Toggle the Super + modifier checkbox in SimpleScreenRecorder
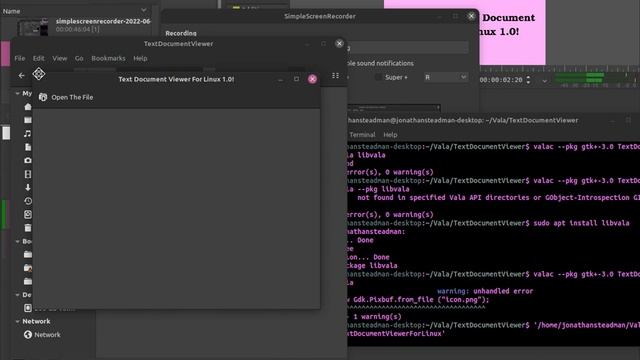The width and height of the screenshot is (640, 360). click(378, 77)
